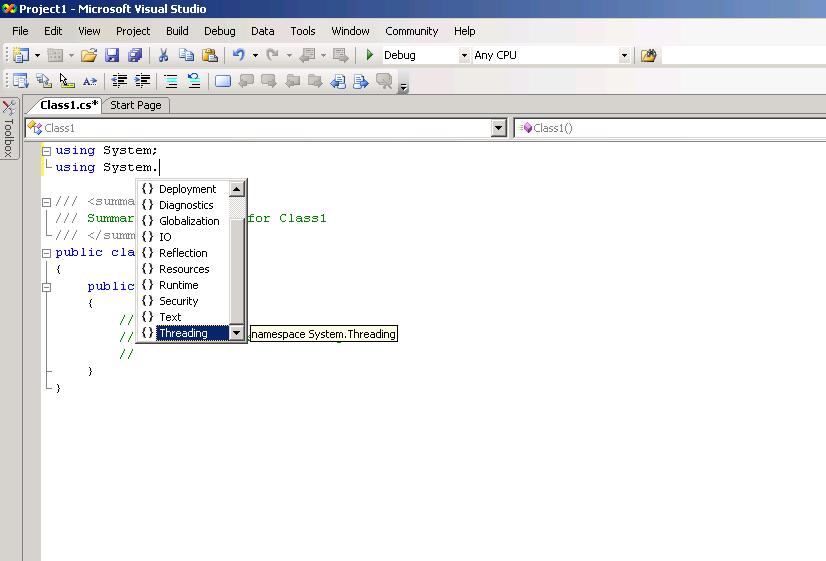The height and width of the screenshot is (561, 826).
Task: Select Threading in IntelliSense list
Action: (184, 333)
